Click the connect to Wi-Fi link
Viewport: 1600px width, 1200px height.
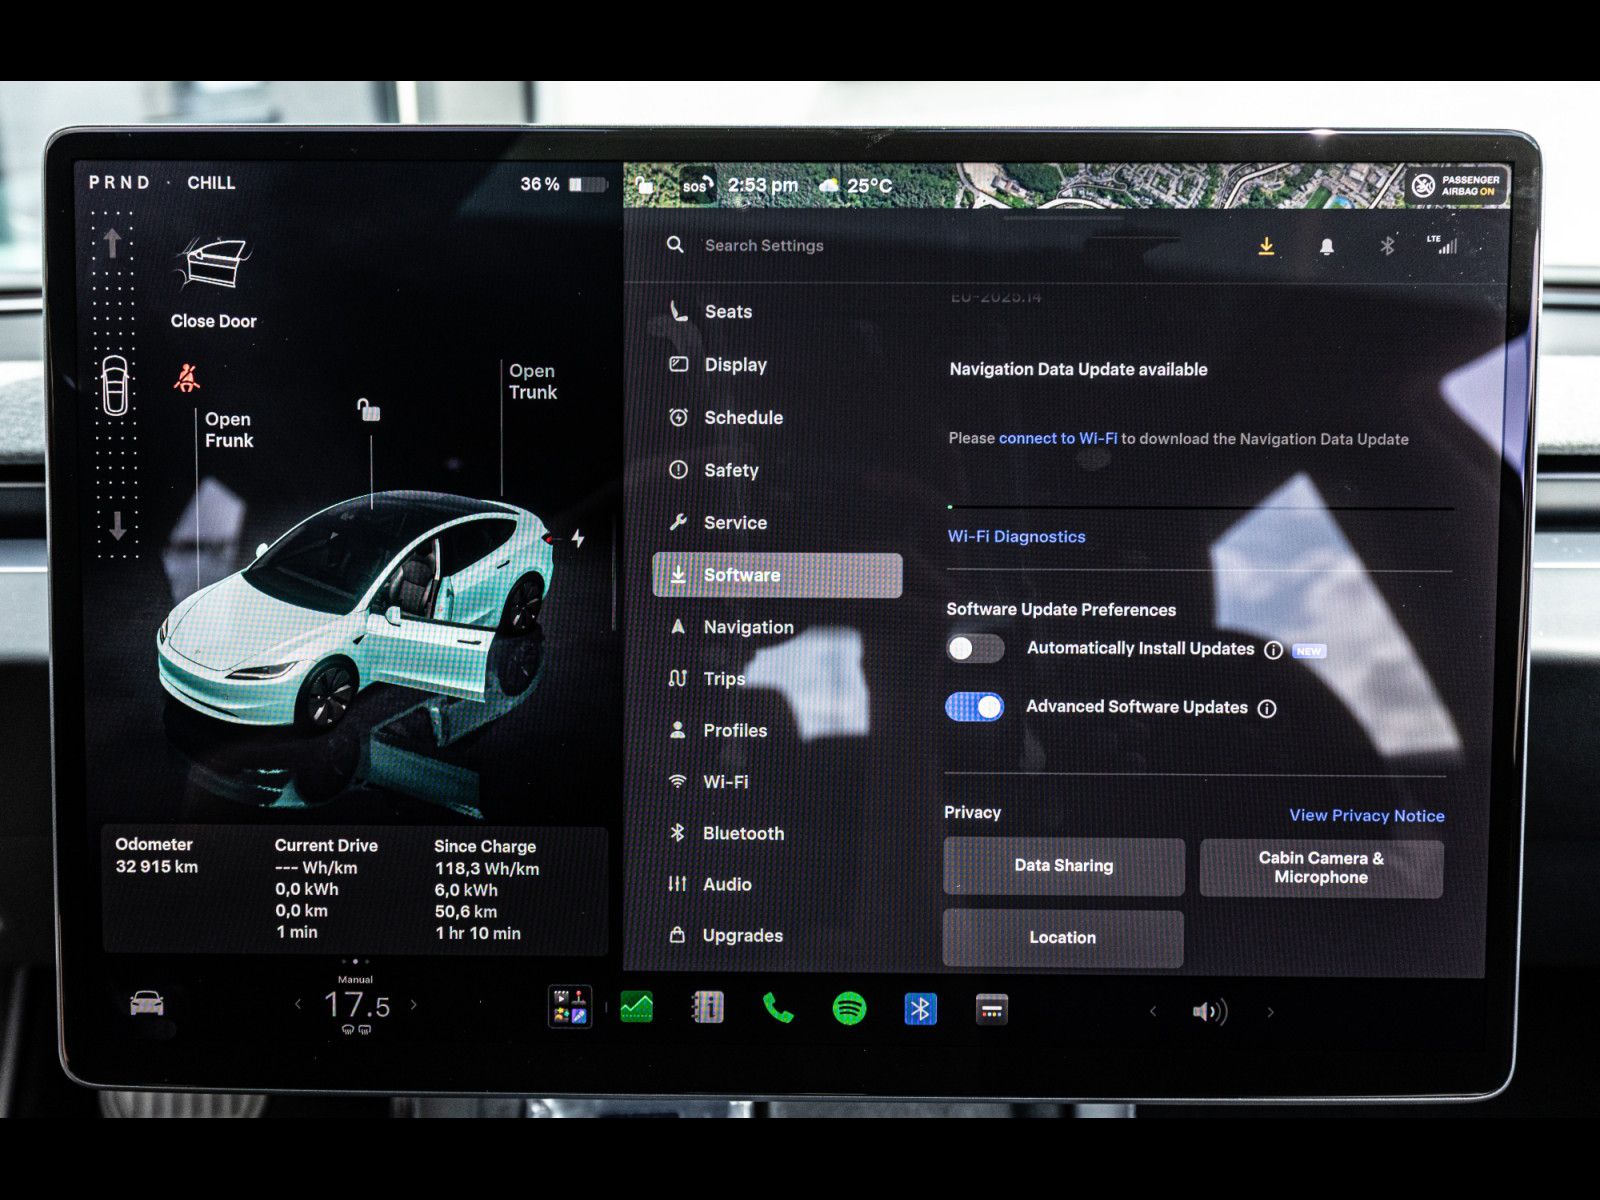point(1058,438)
